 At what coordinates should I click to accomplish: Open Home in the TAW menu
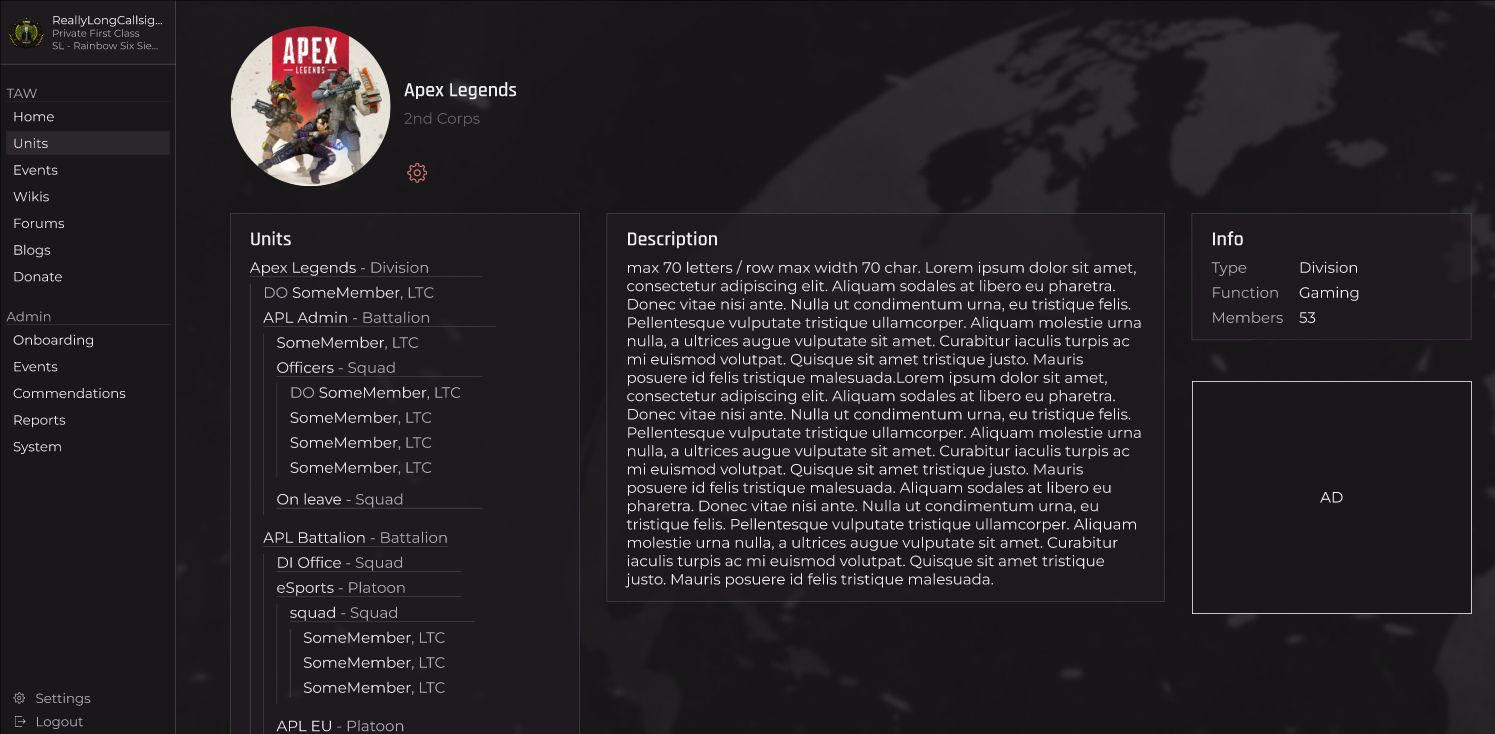tap(33, 117)
